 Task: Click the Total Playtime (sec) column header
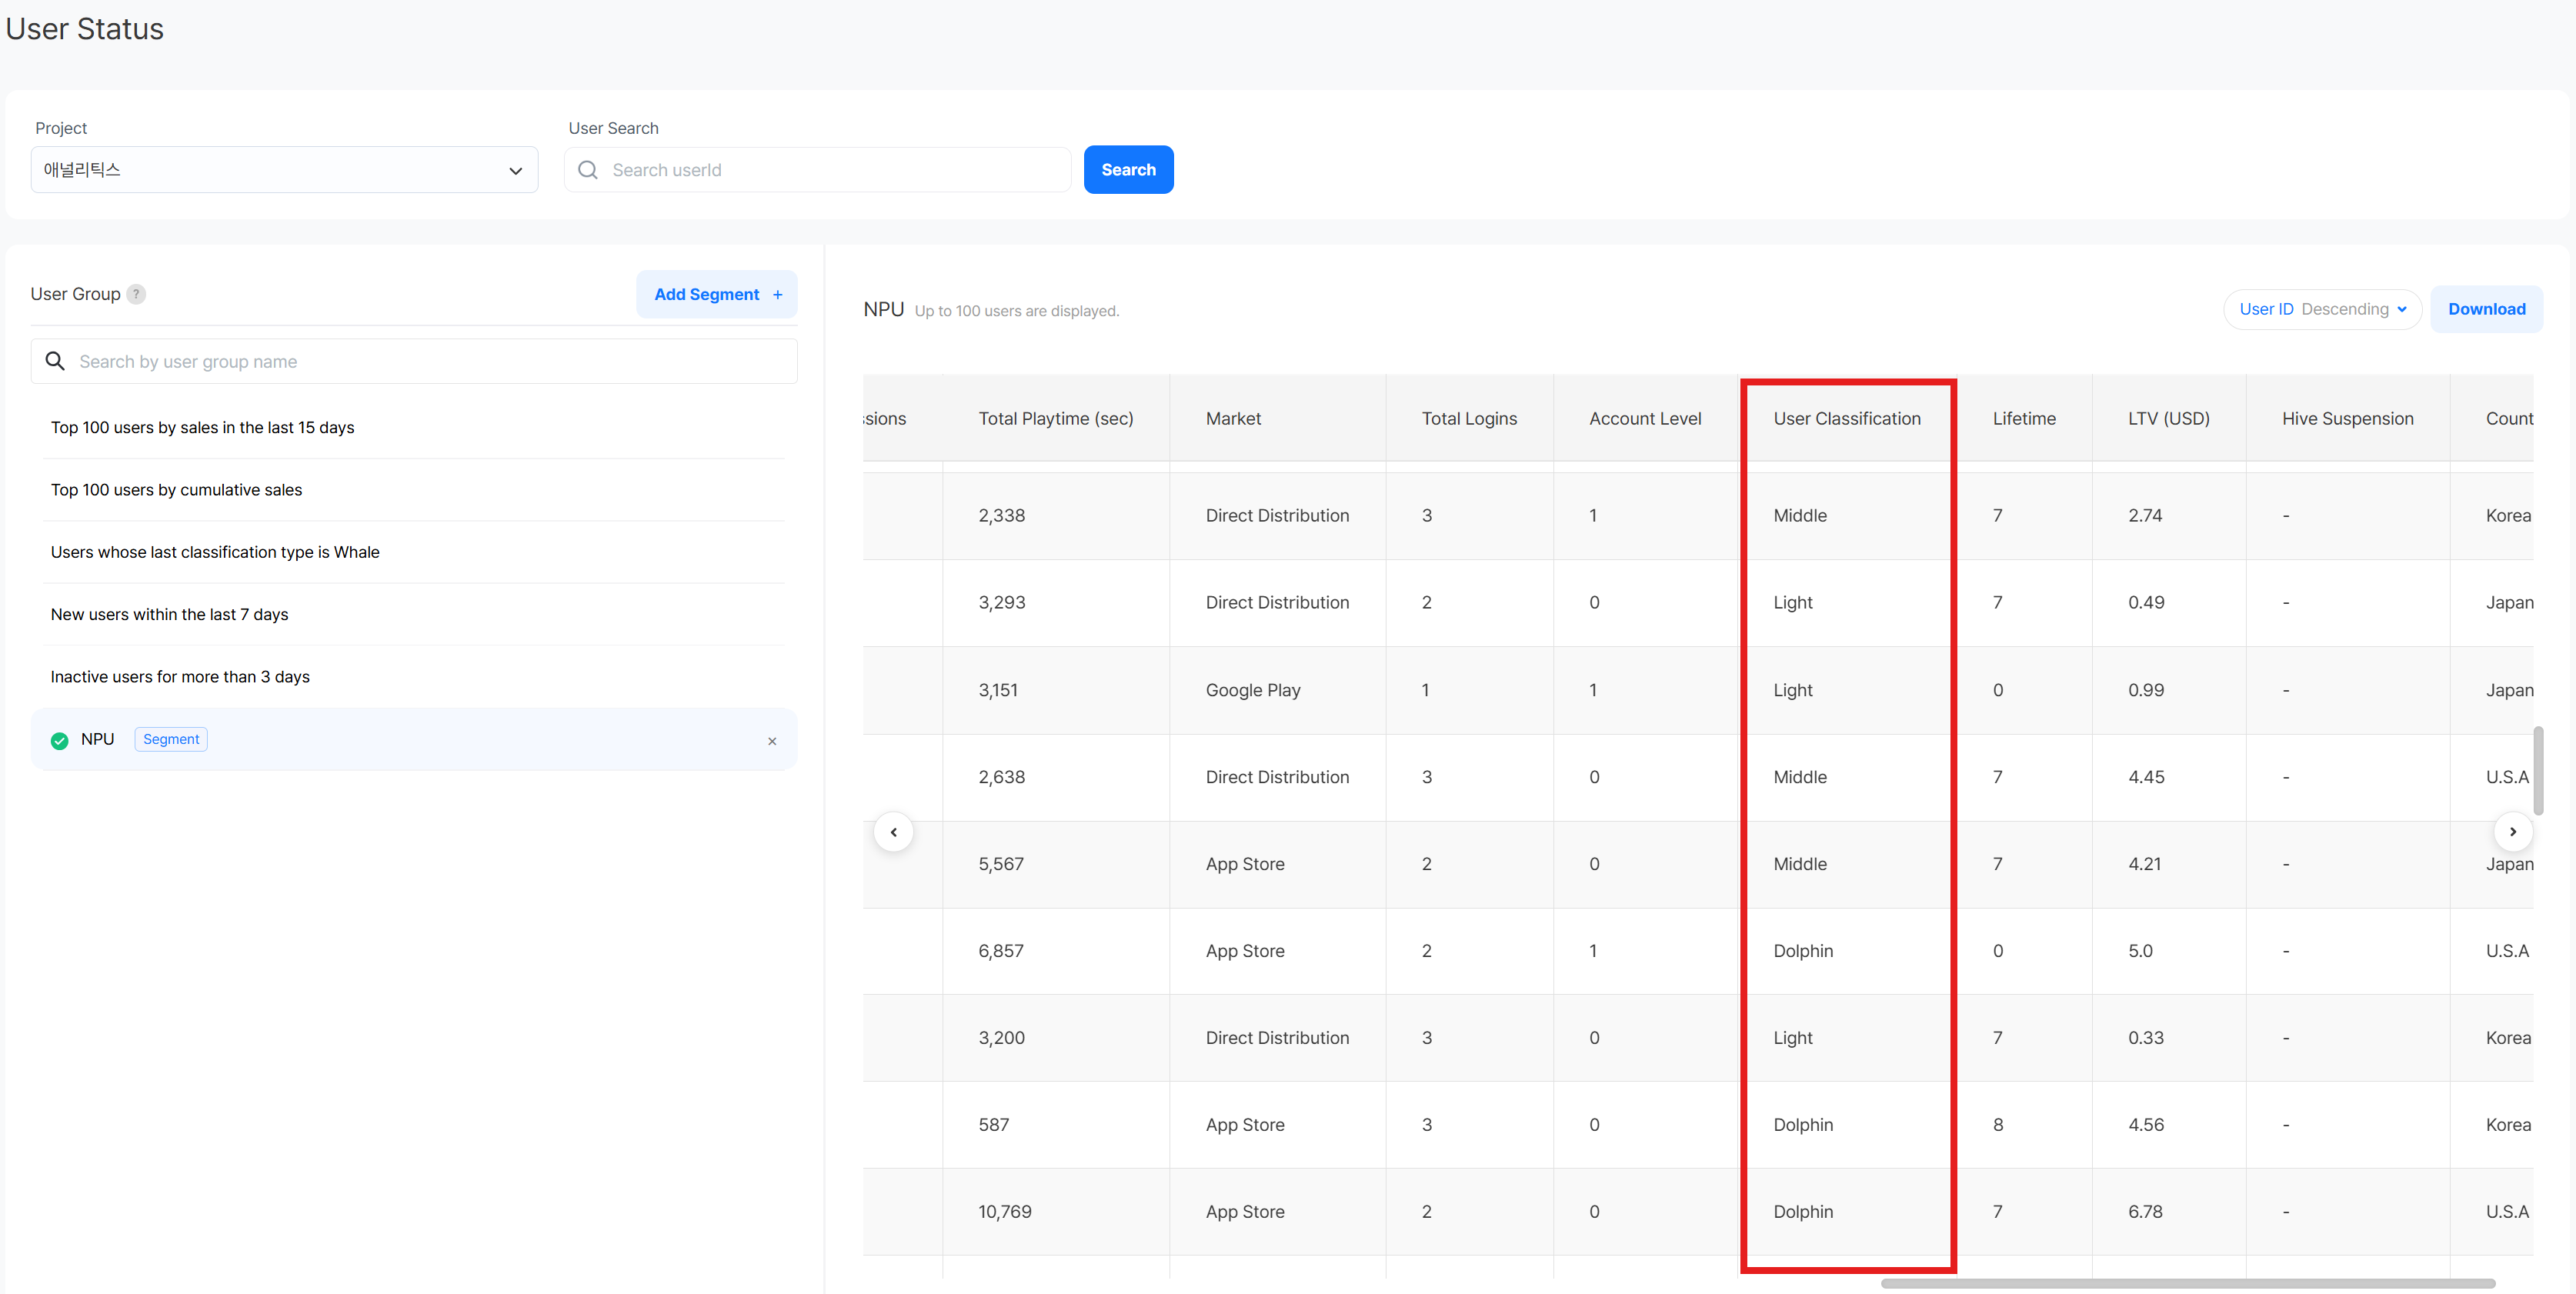1055,419
